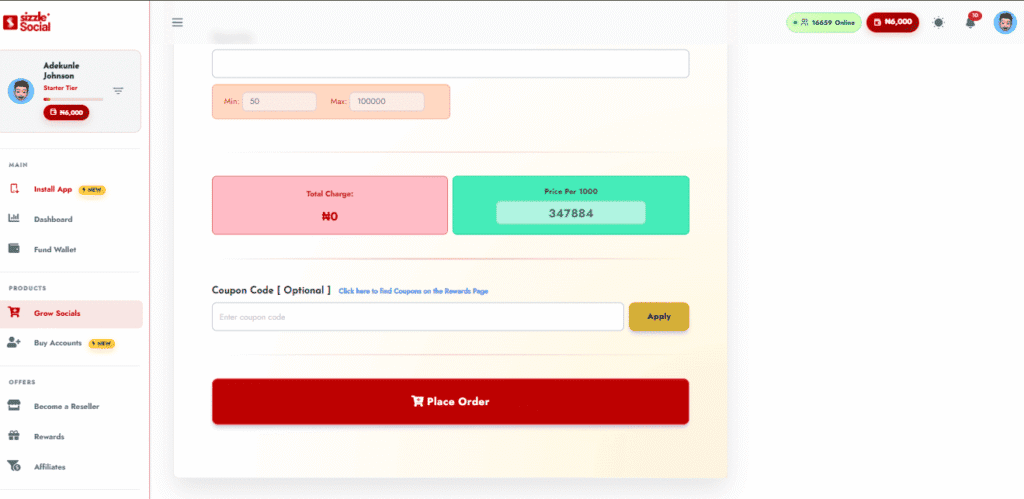The height and width of the screenshot is (499, 1024).
Task: Click the Fund Wallet icon
Action: [14, 249]
